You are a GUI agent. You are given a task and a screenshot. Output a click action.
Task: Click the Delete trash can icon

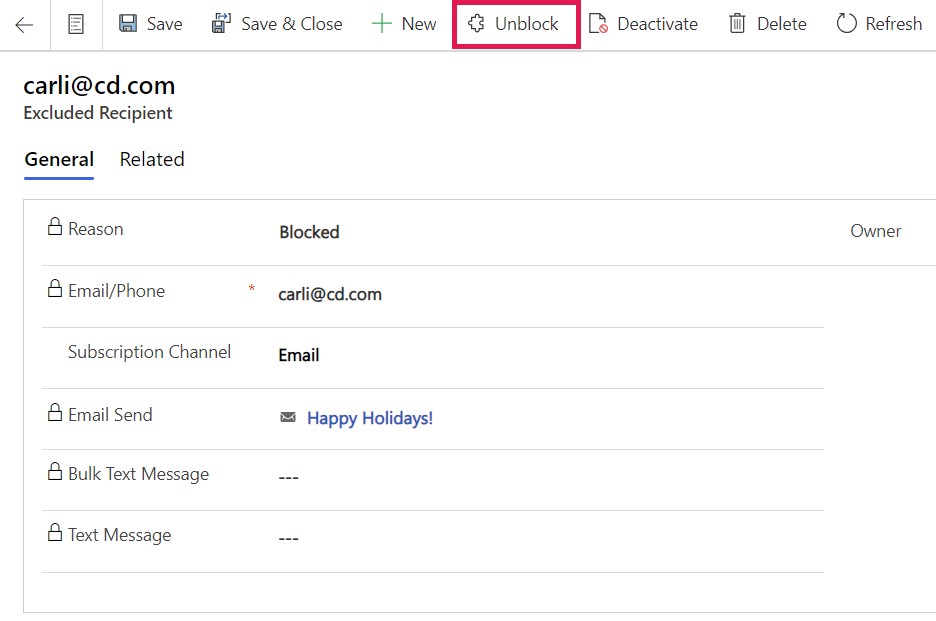click(737, 24)
